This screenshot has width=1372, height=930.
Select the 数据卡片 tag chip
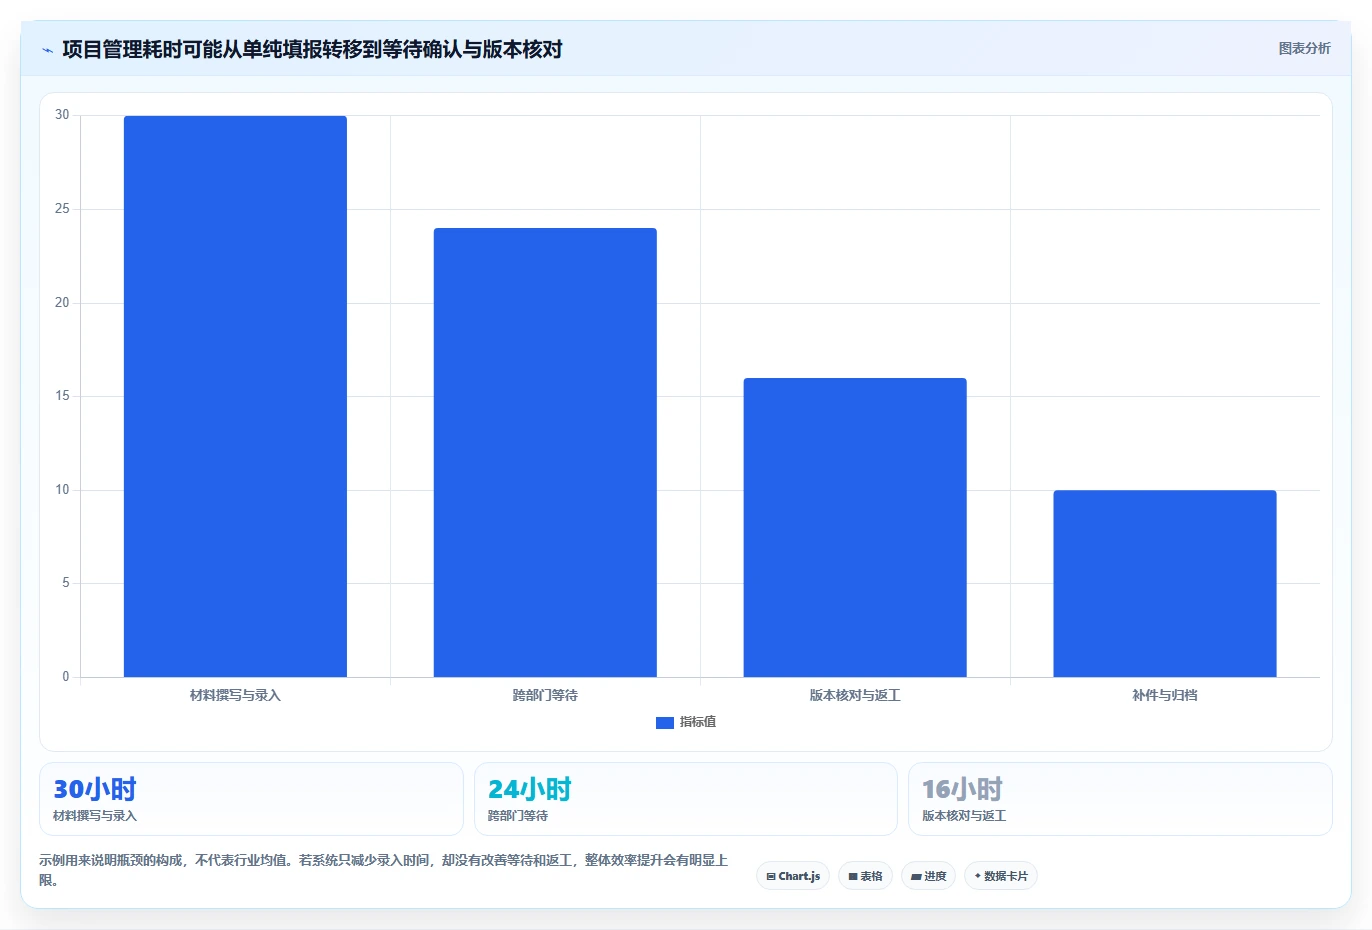(1000, 876)
